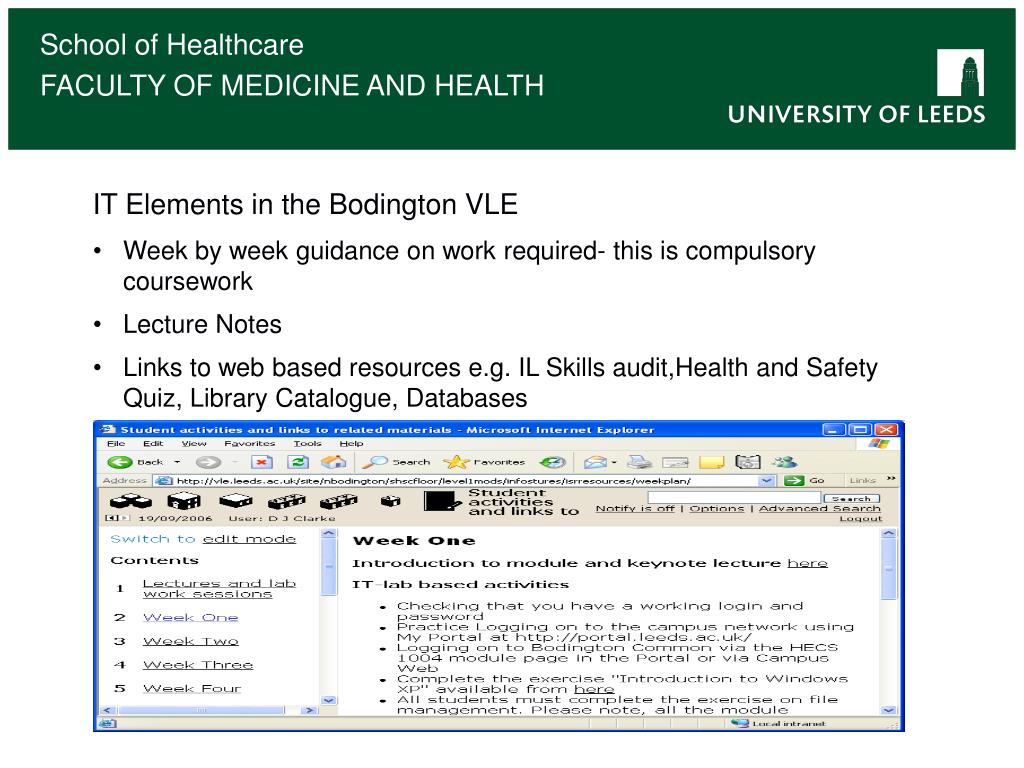Click the Options link
The height and width of the screenshot is (768, 1024).
coord(716,508)
